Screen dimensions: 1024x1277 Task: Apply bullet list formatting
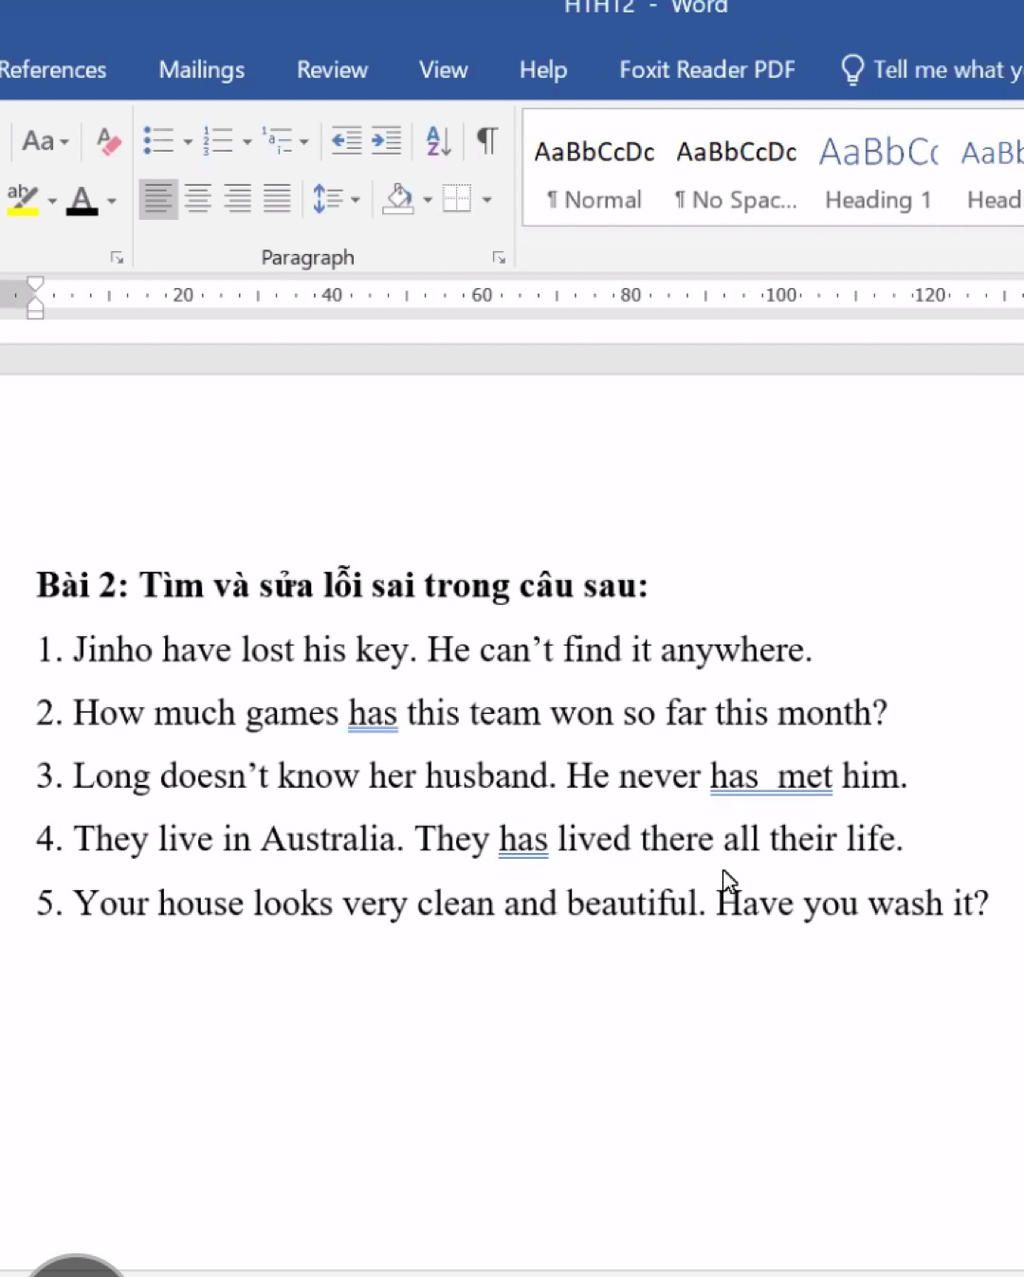click(158, 141)
